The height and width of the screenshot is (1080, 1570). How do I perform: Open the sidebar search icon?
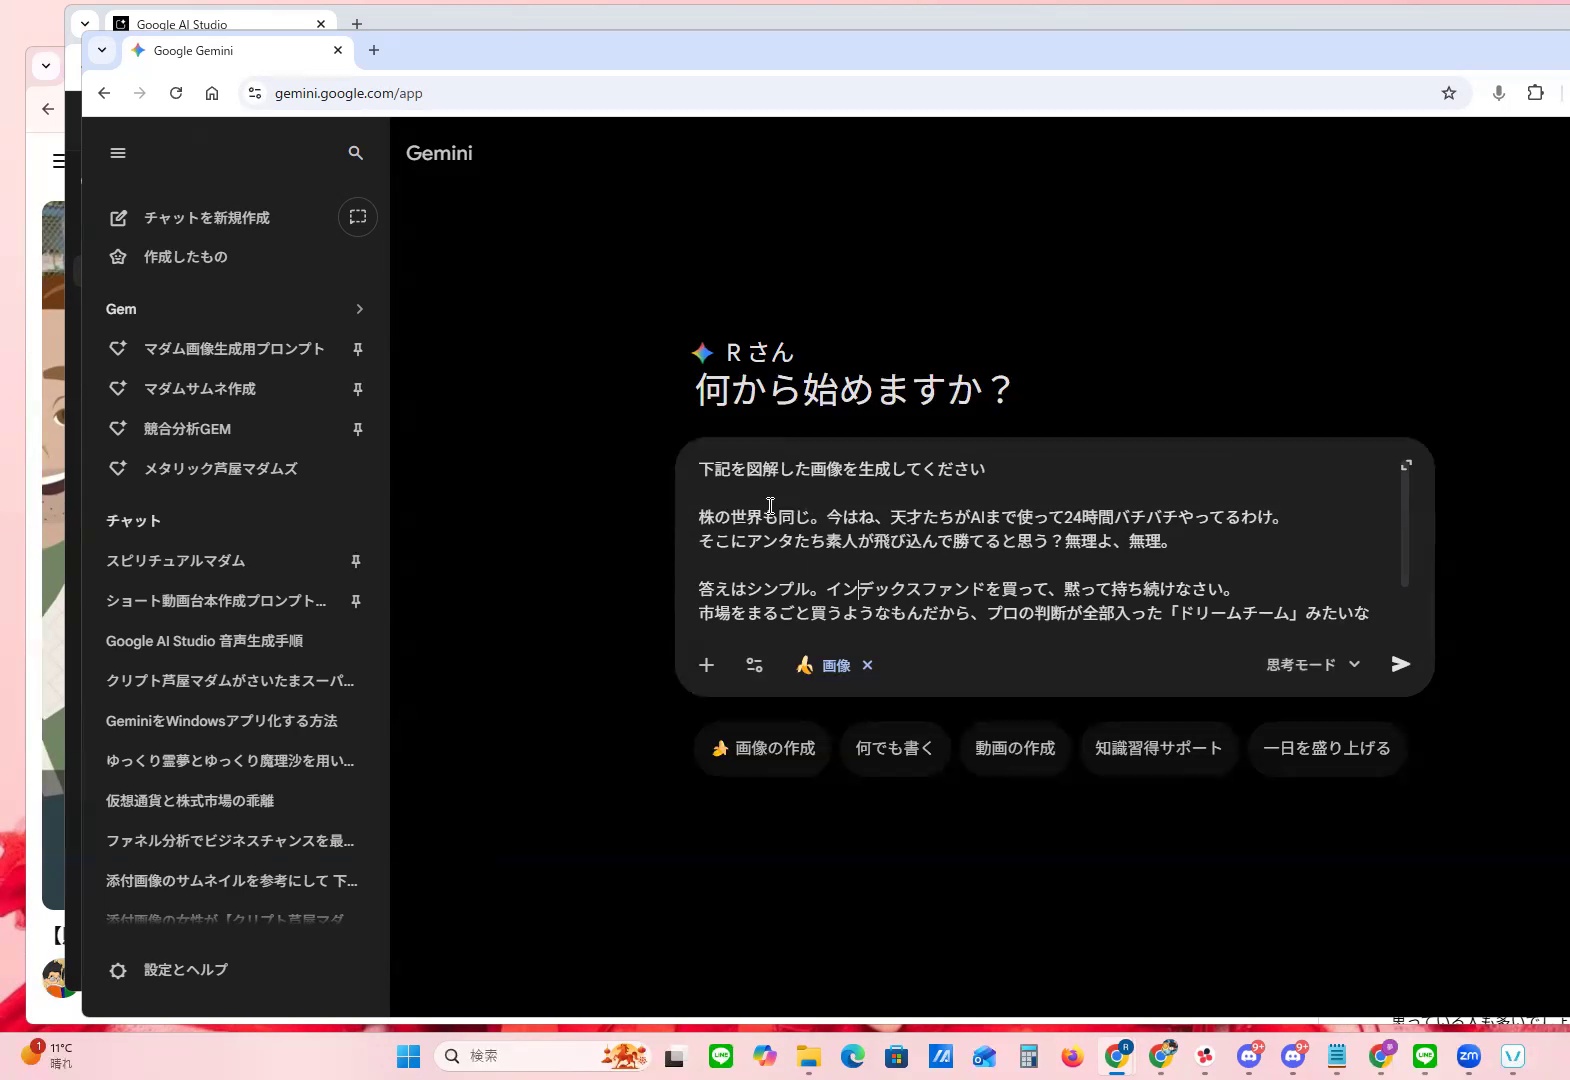click(x=355, y=153)
